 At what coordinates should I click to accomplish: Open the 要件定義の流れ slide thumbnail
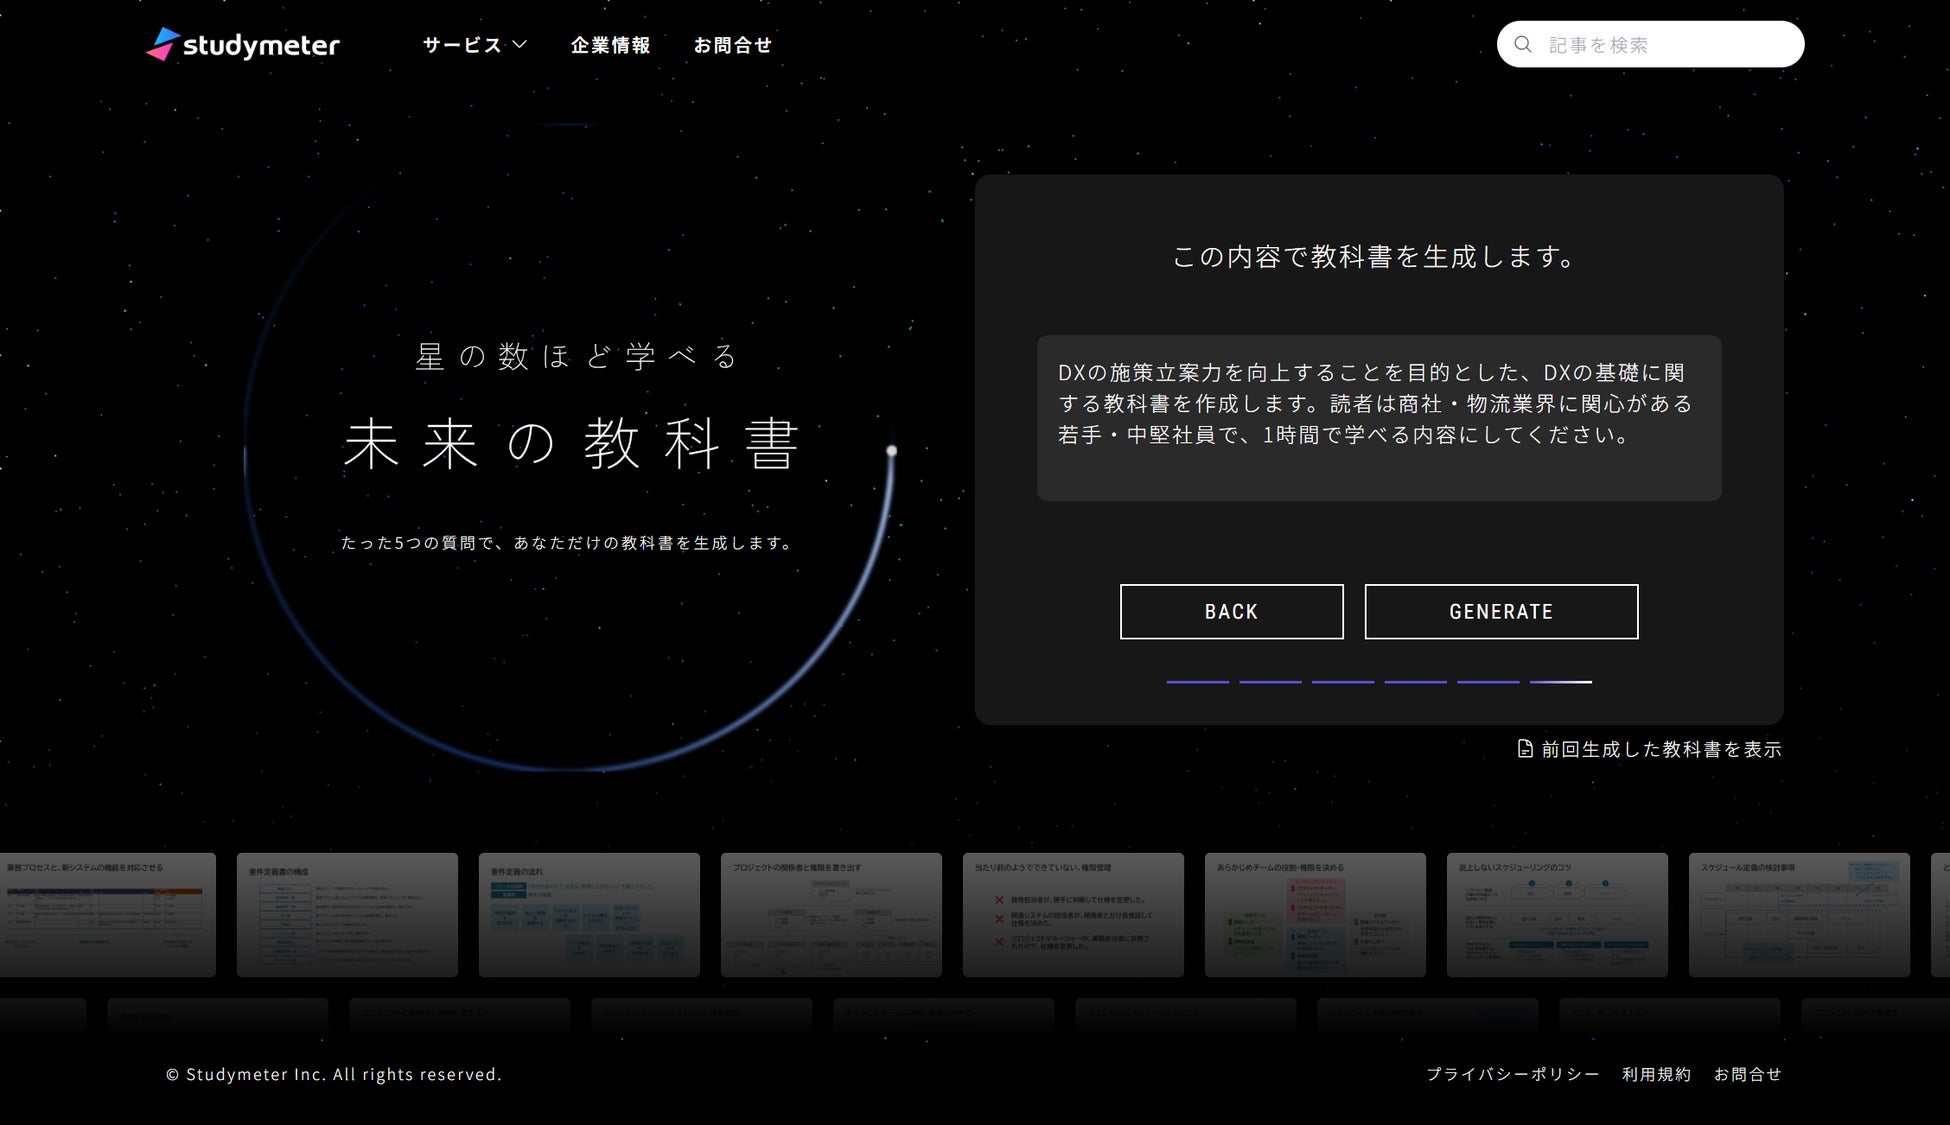pos(589,914)
